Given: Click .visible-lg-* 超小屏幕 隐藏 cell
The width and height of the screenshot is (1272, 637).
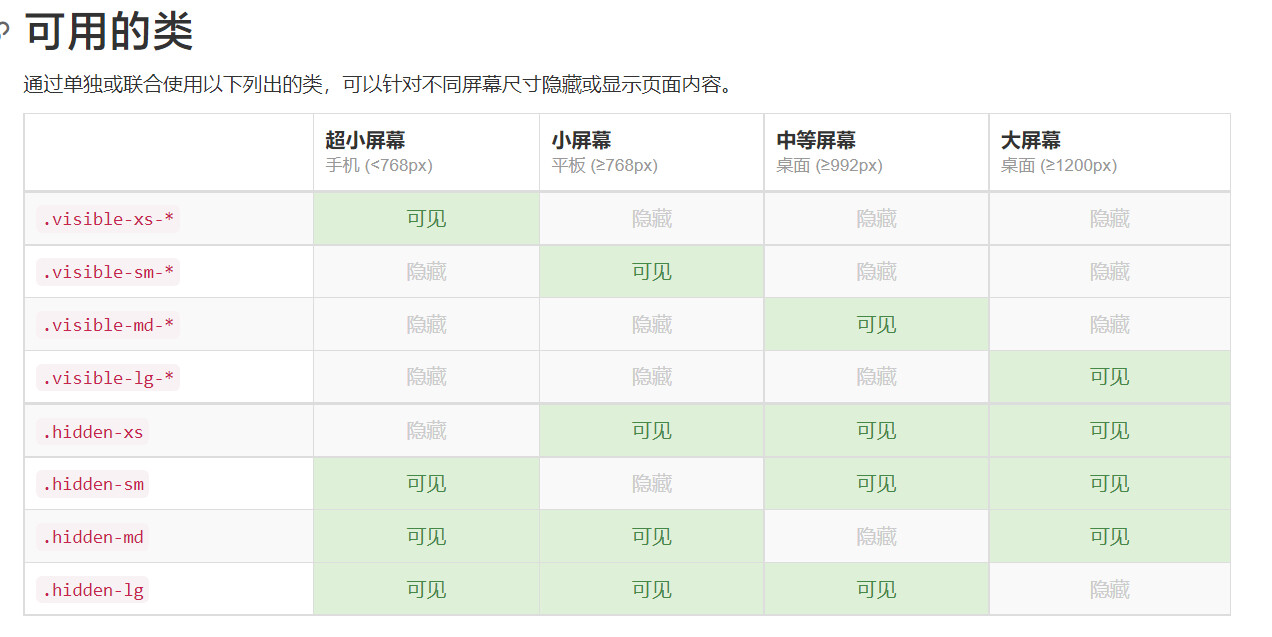Looking at the screenshot, I should (426, 377).
